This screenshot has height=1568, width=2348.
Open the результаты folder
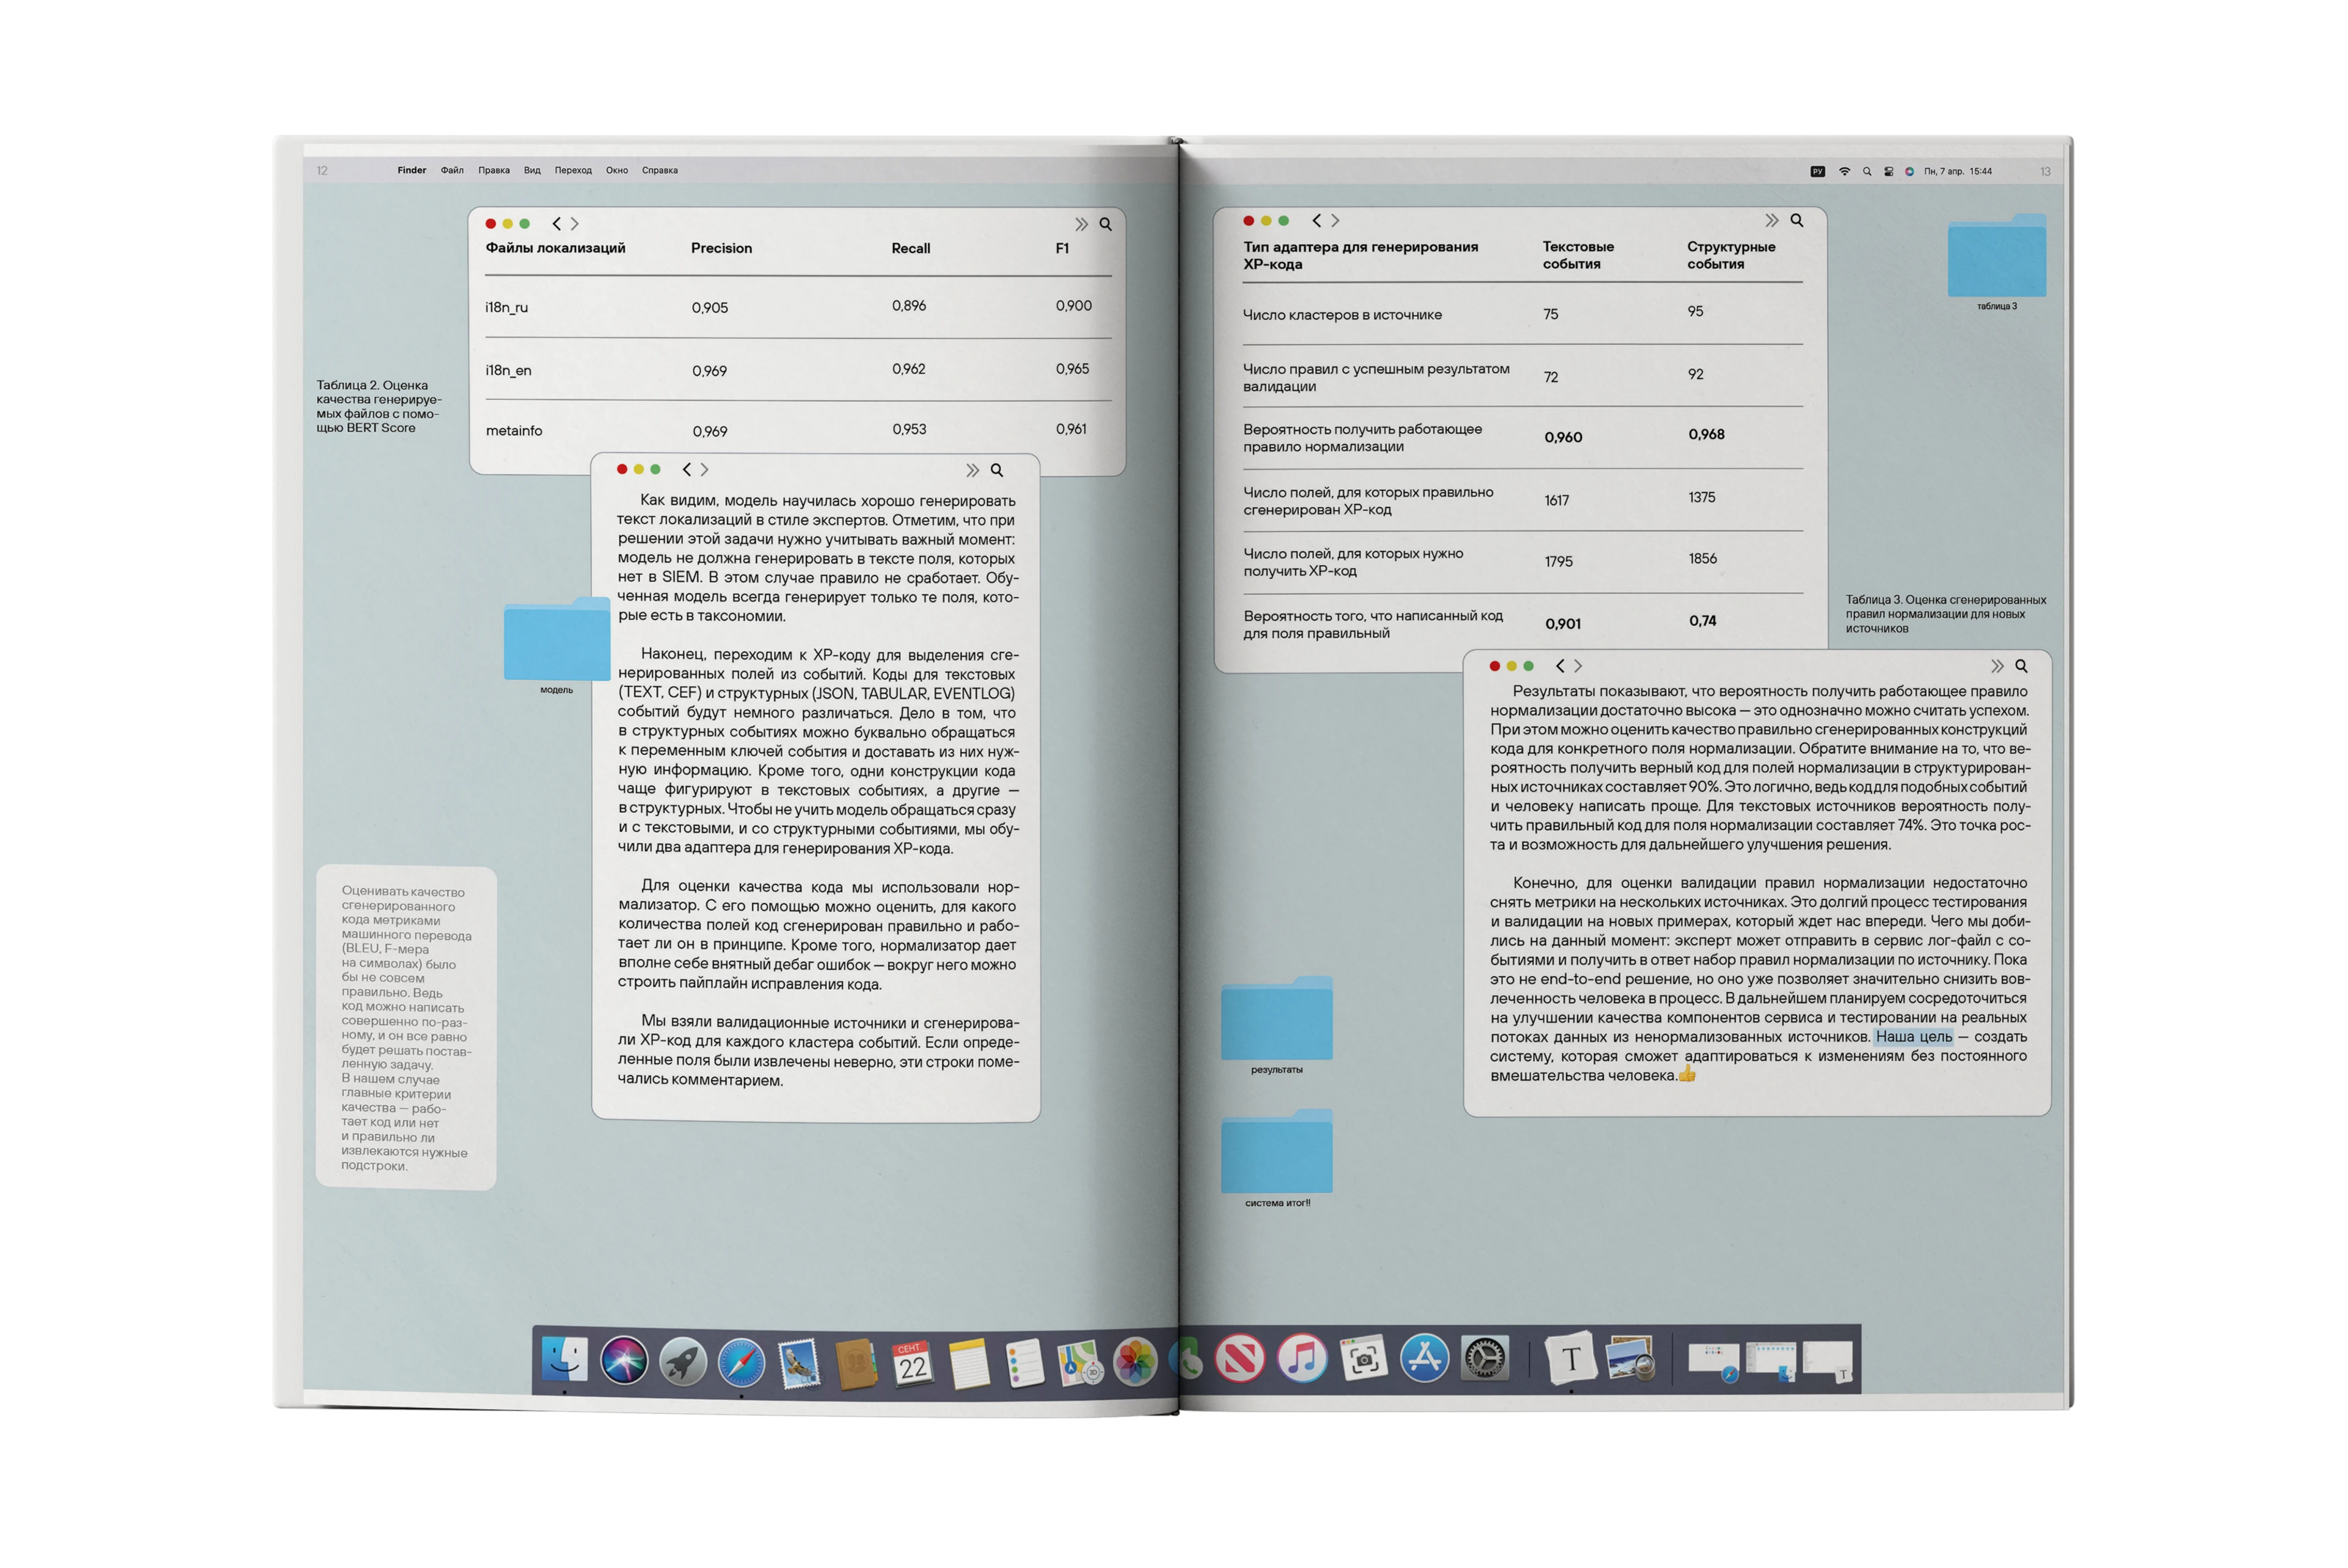click(x=1276, y=1019)
